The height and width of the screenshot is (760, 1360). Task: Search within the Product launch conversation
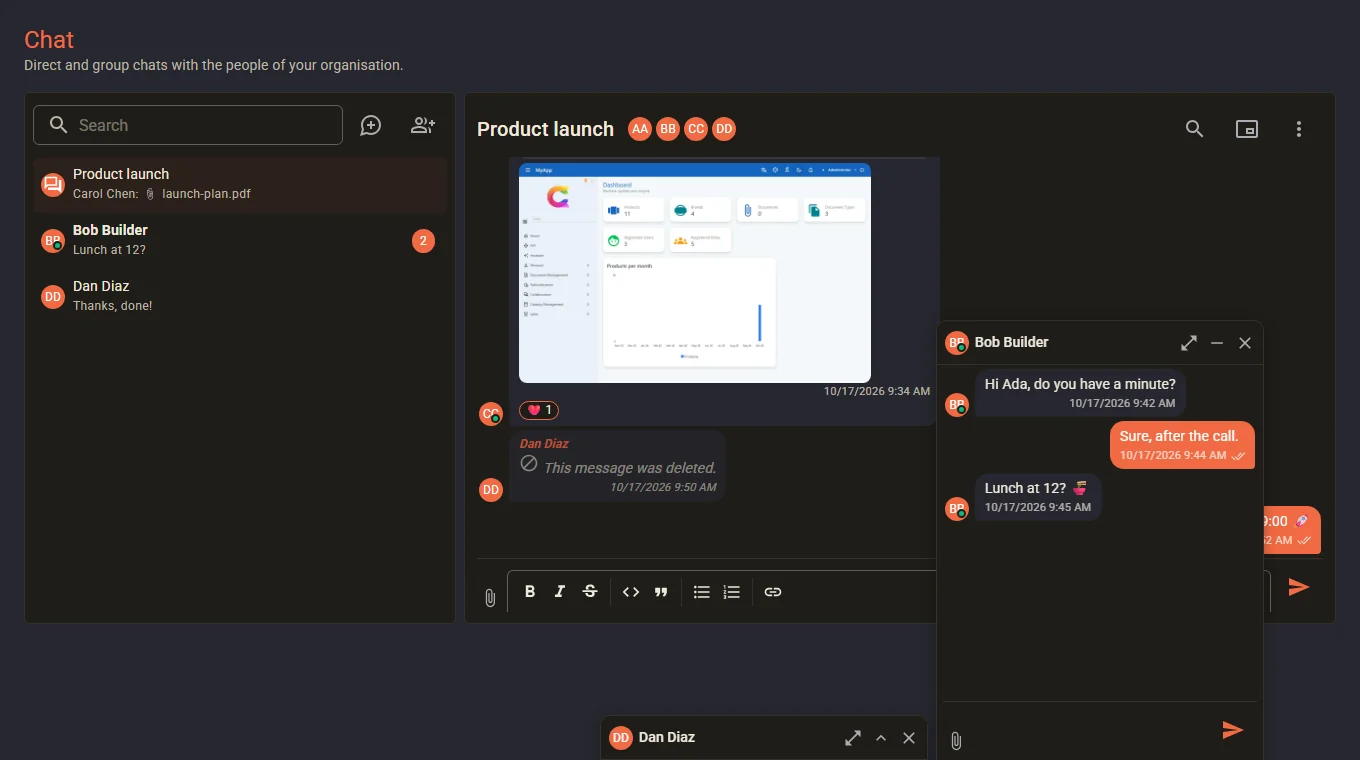1194,129
